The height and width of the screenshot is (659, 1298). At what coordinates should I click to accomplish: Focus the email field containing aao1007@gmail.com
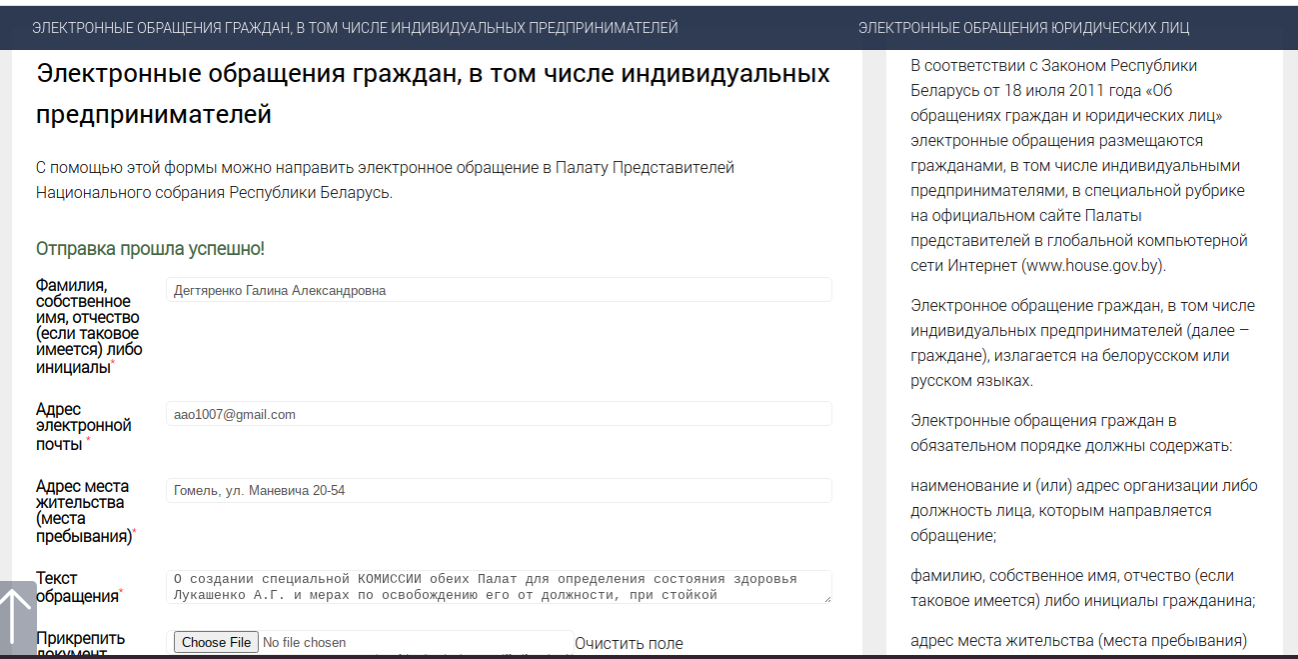point(498,414)
